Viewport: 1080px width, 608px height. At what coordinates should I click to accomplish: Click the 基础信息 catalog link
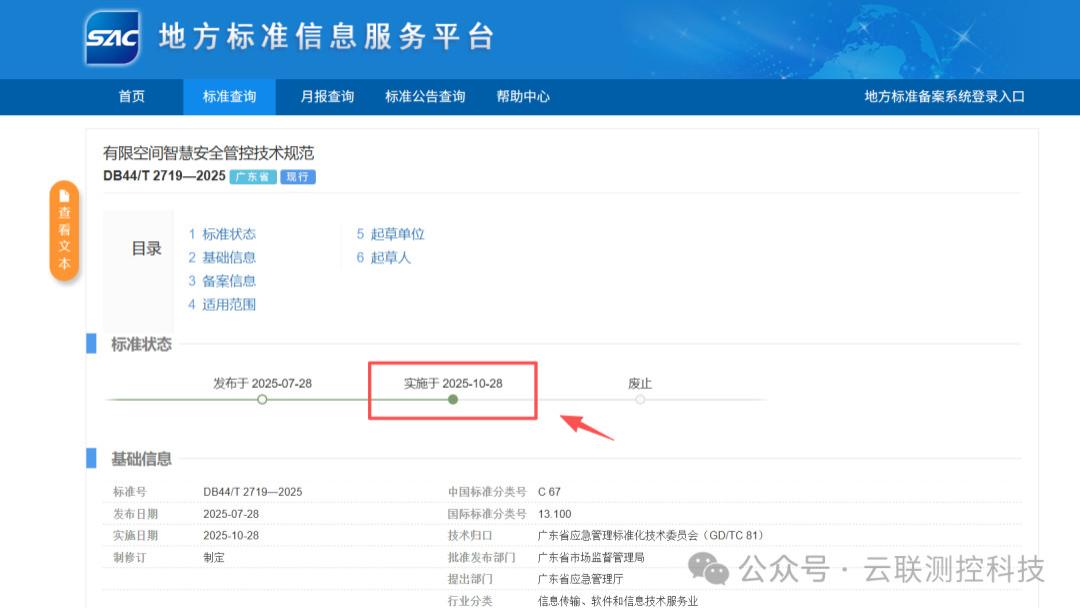228,257
